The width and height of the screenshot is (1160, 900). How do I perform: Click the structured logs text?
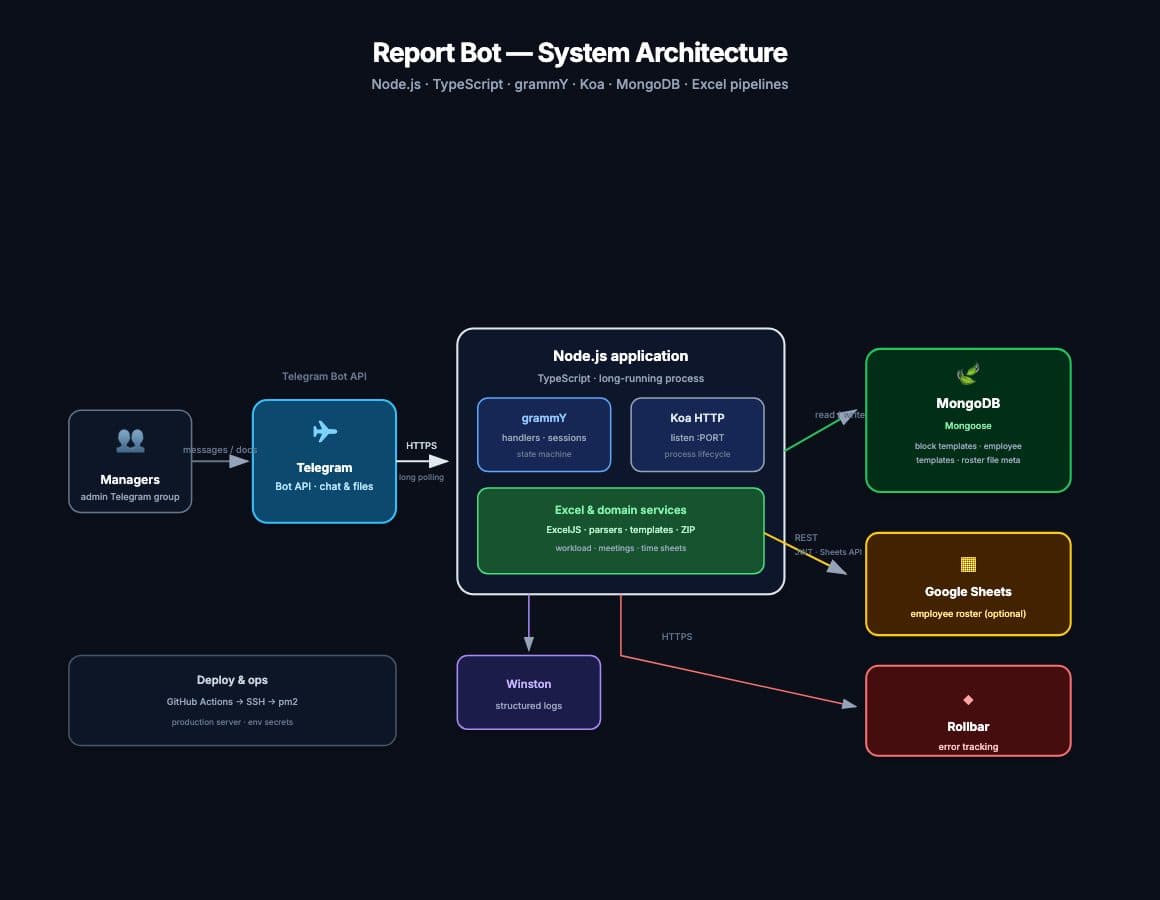(x=528, y=706)
